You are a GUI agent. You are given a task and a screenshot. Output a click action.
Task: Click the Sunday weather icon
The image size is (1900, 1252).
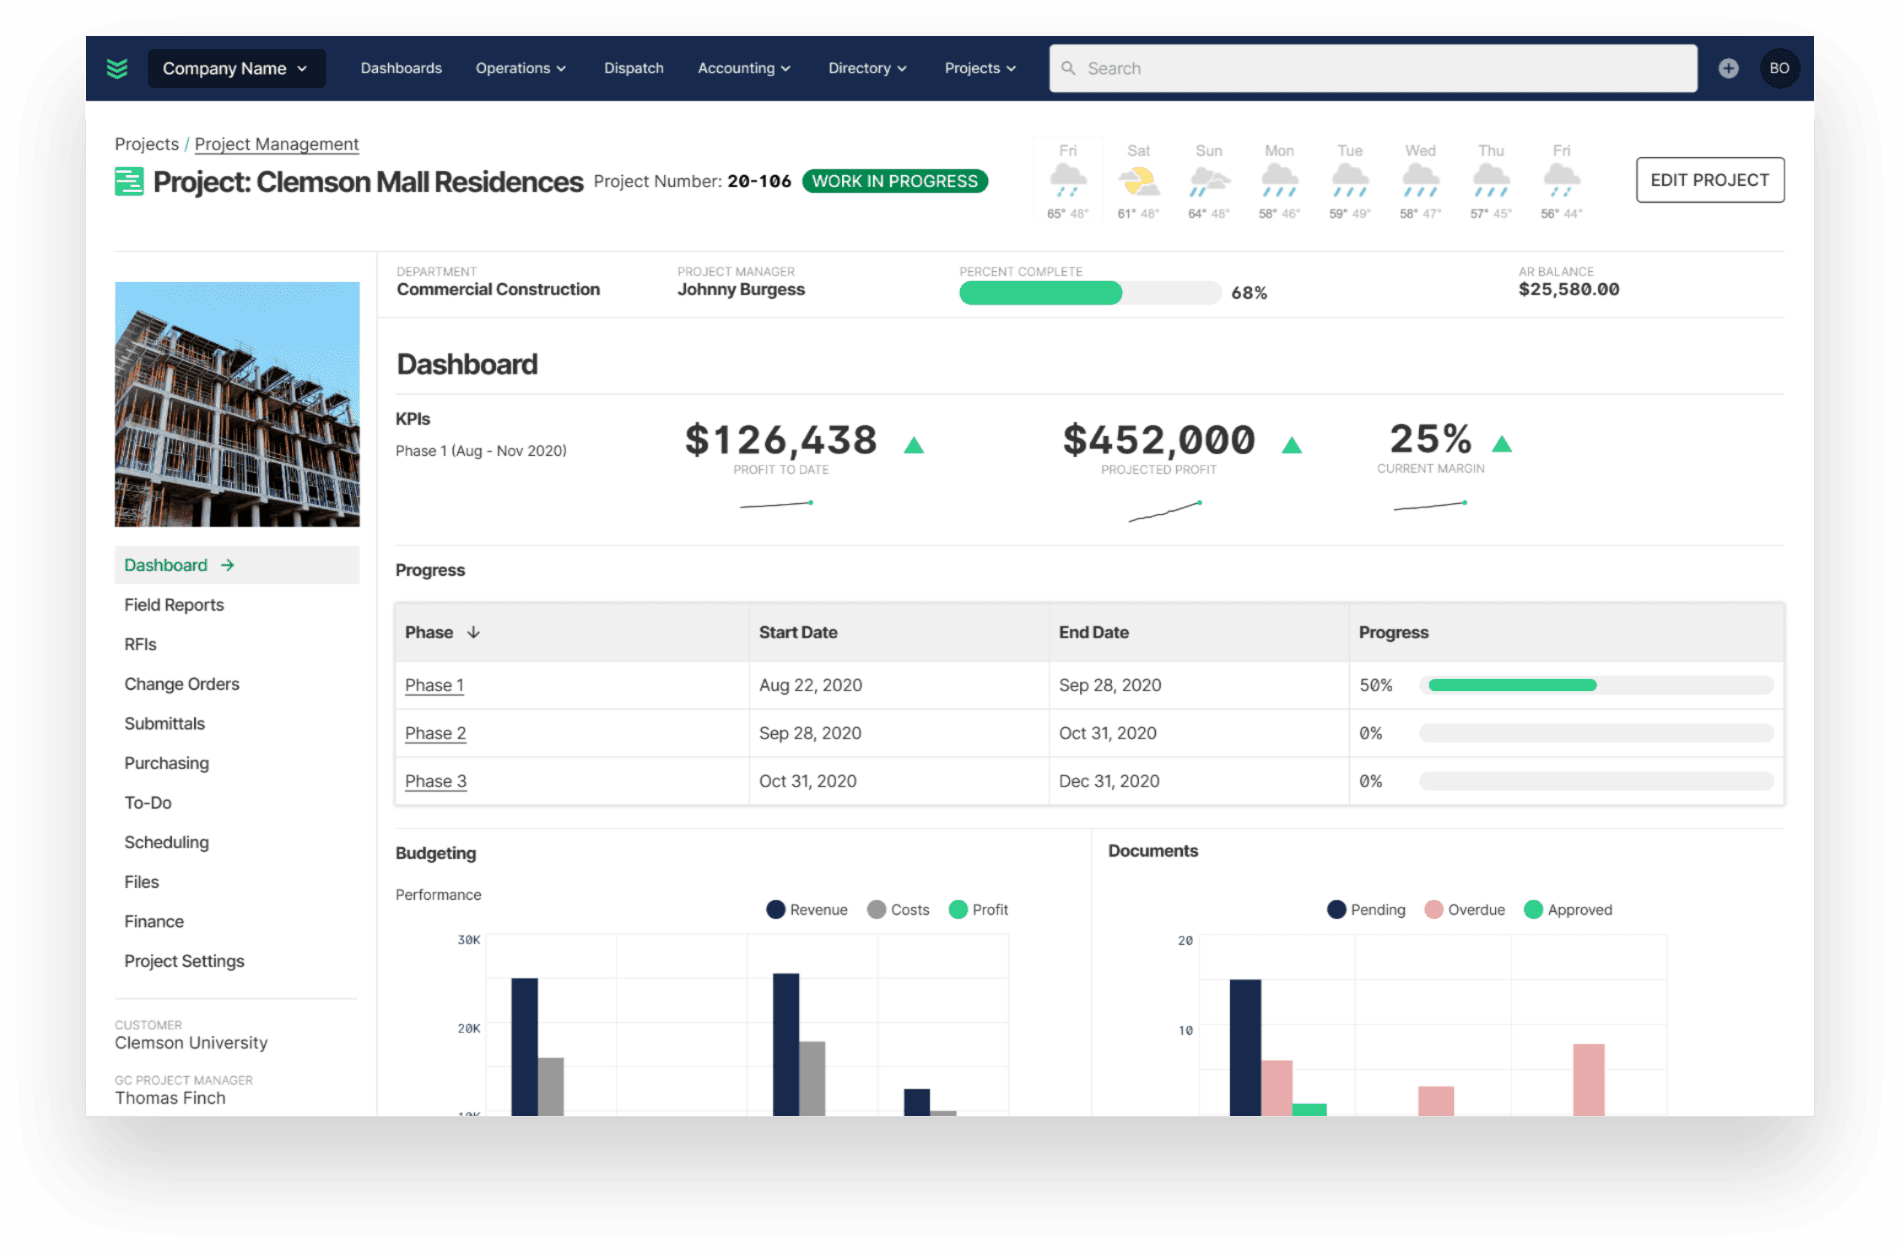[x=1209, y=182]
